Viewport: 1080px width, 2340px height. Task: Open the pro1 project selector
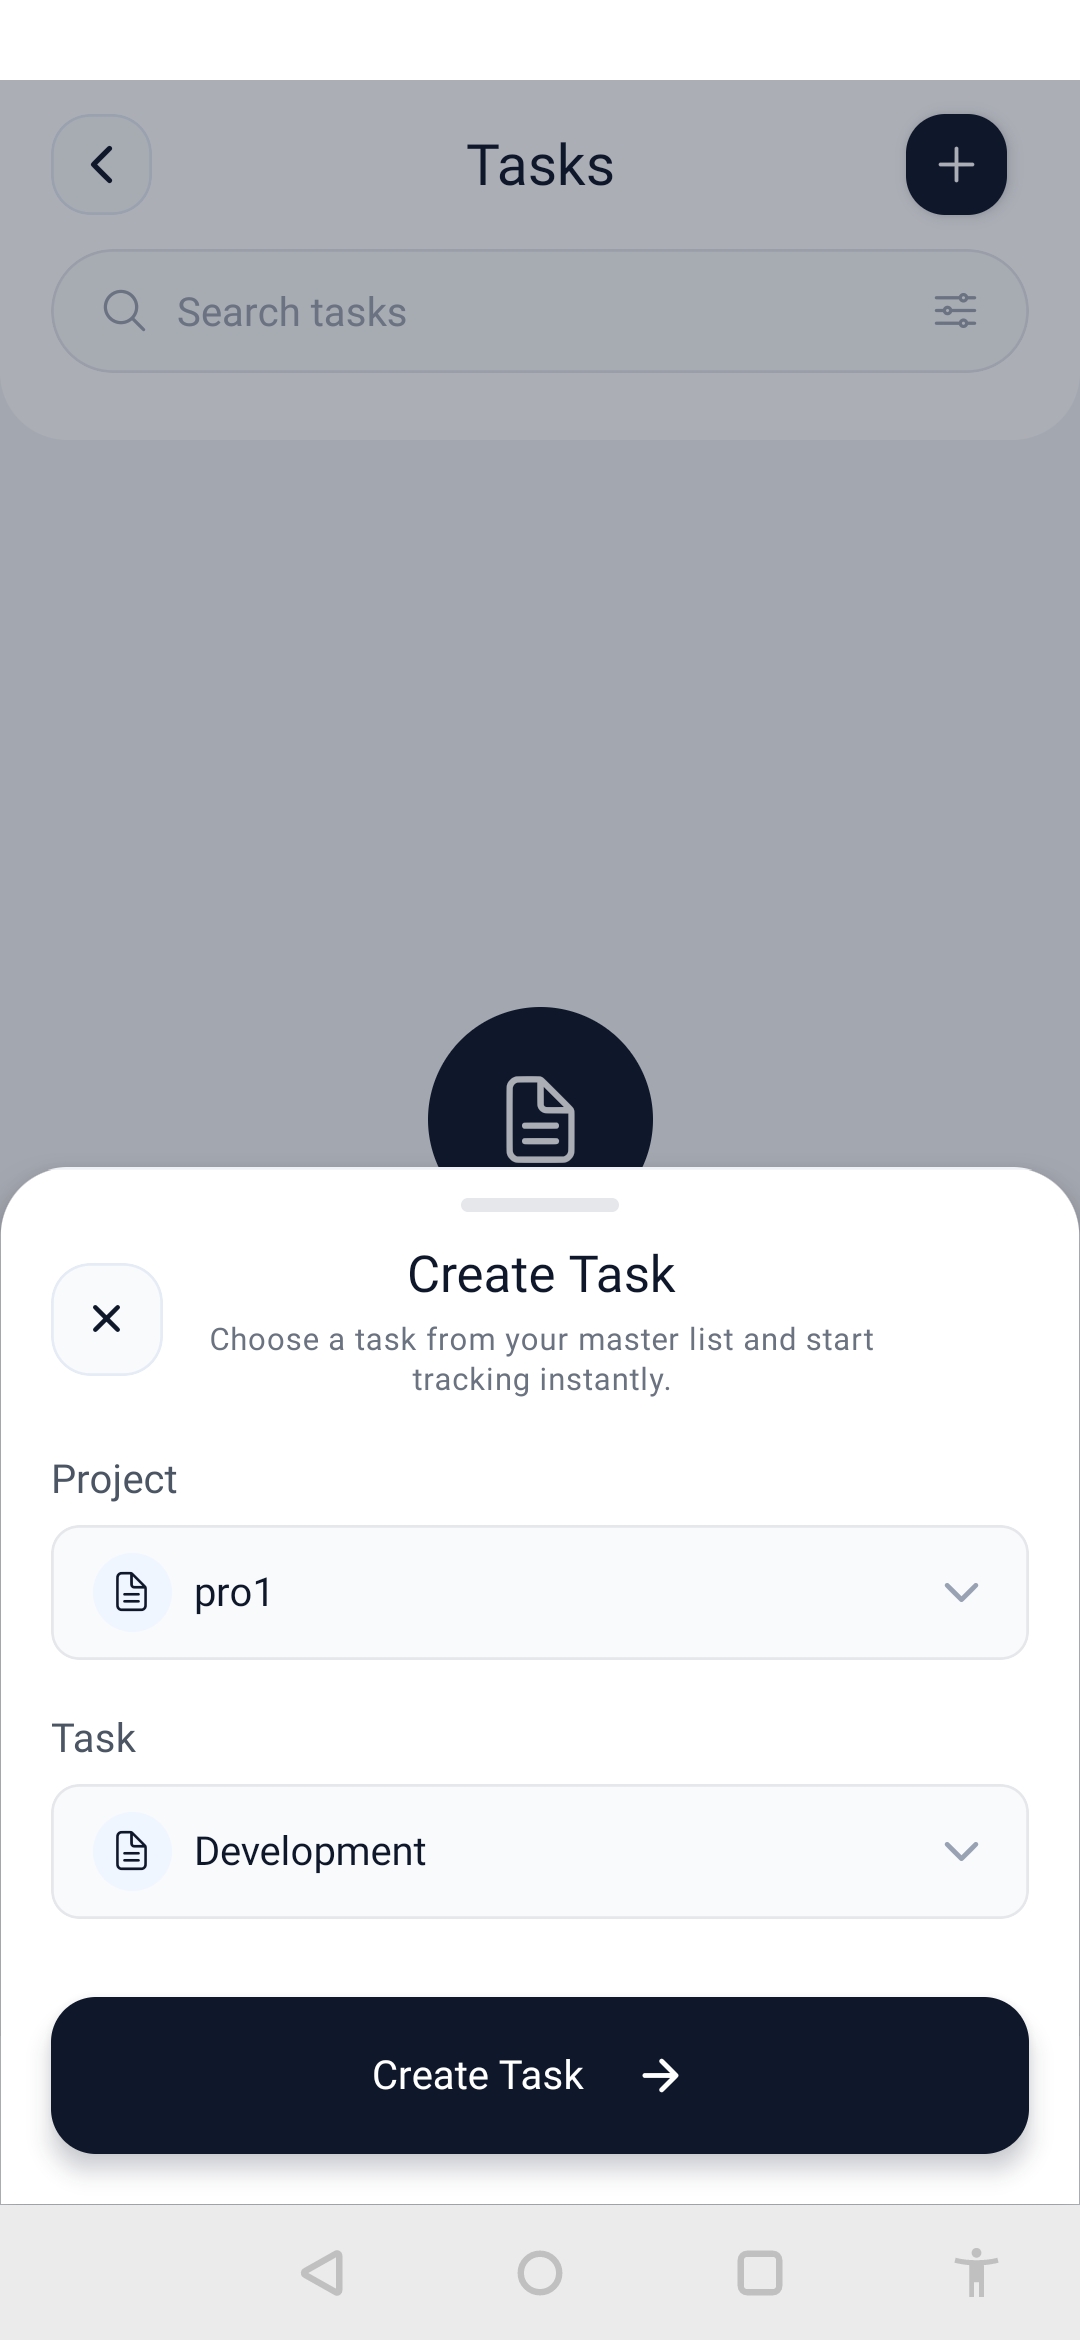[540, 1592]
